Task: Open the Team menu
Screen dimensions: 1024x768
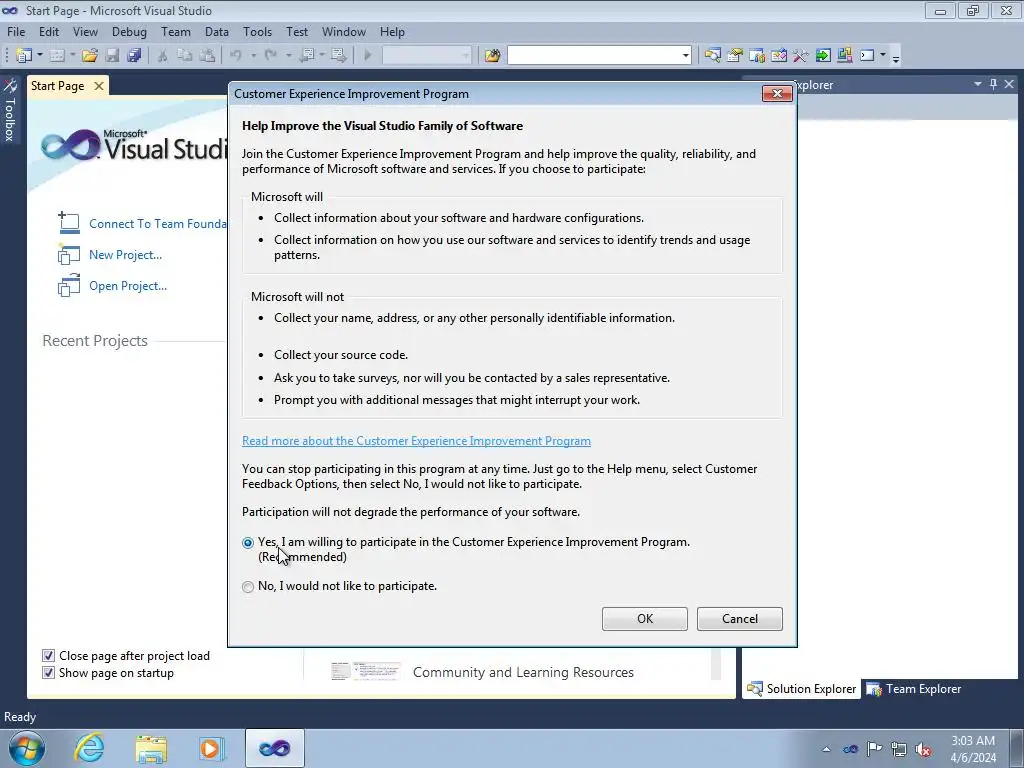Action: [x=176, y=31]
